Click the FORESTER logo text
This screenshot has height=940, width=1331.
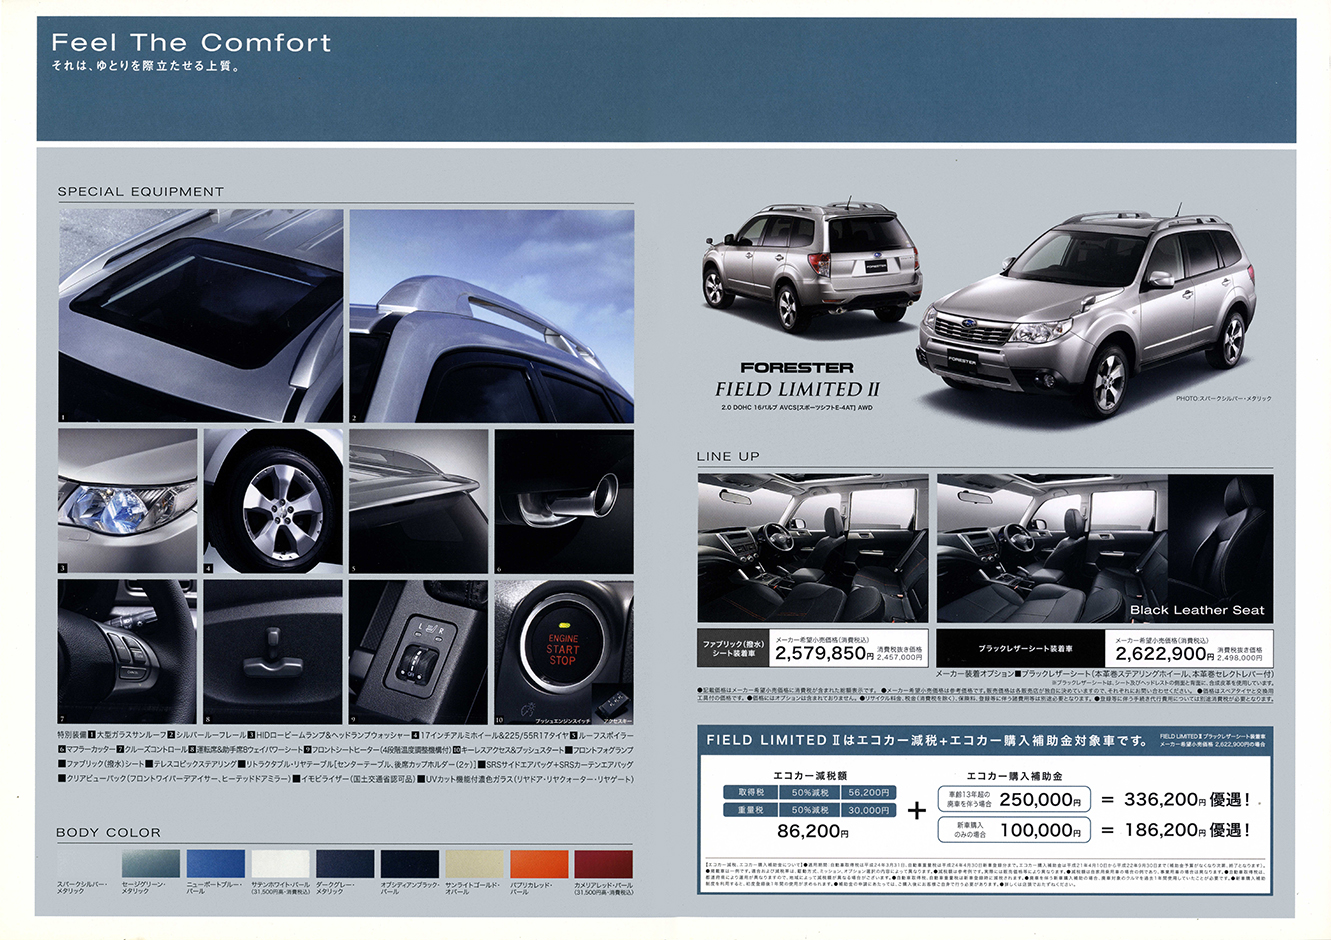point(797,368)
